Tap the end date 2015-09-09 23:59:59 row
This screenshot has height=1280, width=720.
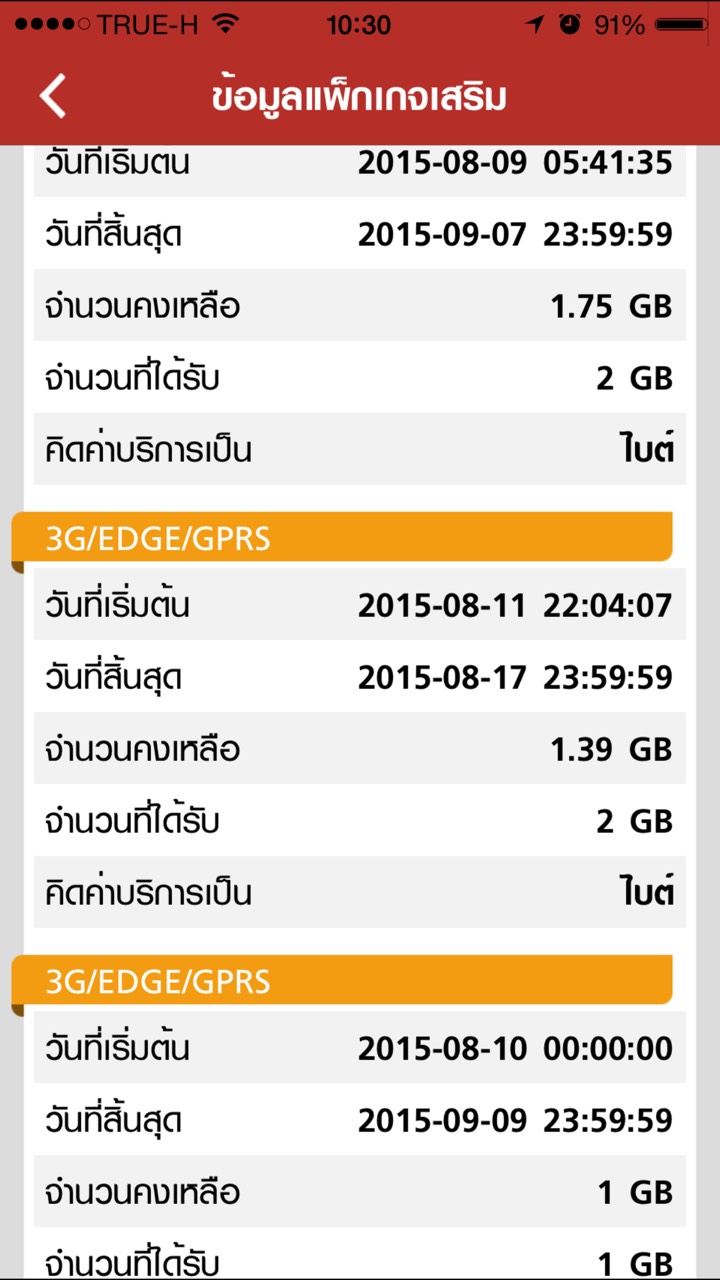pos(360,1120)
